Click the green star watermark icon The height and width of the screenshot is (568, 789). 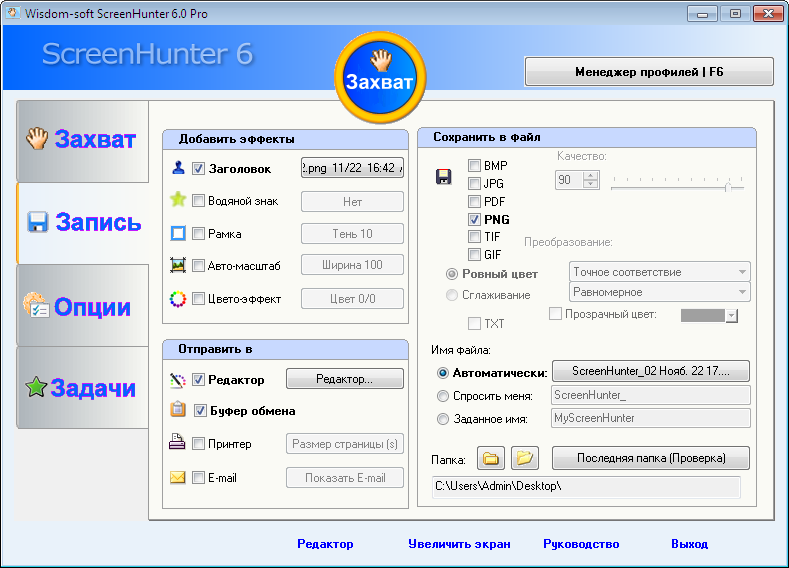coord(178,200)
